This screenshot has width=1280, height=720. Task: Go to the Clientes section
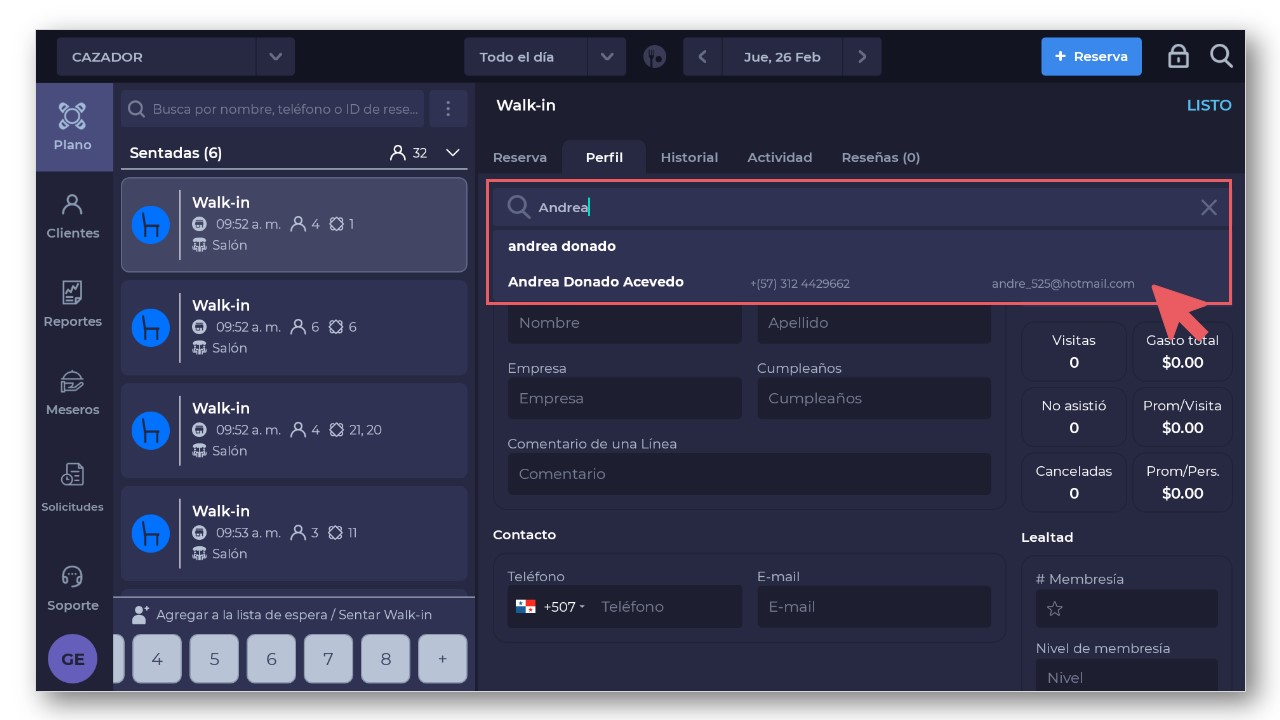tap(72, 216)
